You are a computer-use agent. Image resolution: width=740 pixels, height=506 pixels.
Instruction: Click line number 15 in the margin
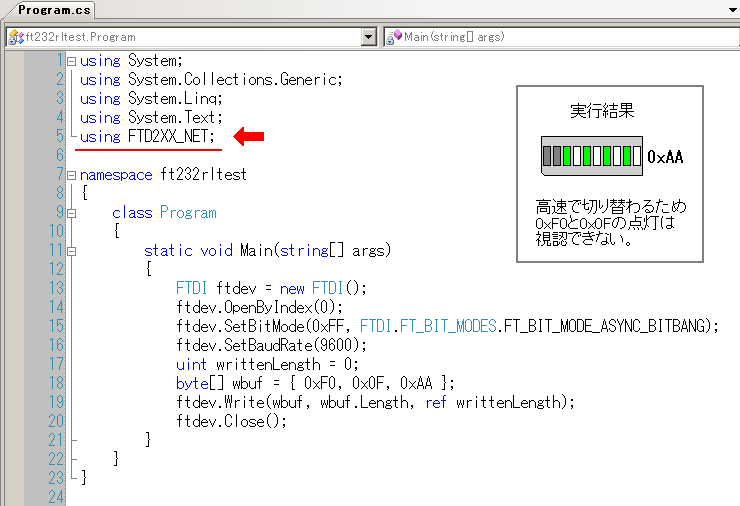[56, 326]
